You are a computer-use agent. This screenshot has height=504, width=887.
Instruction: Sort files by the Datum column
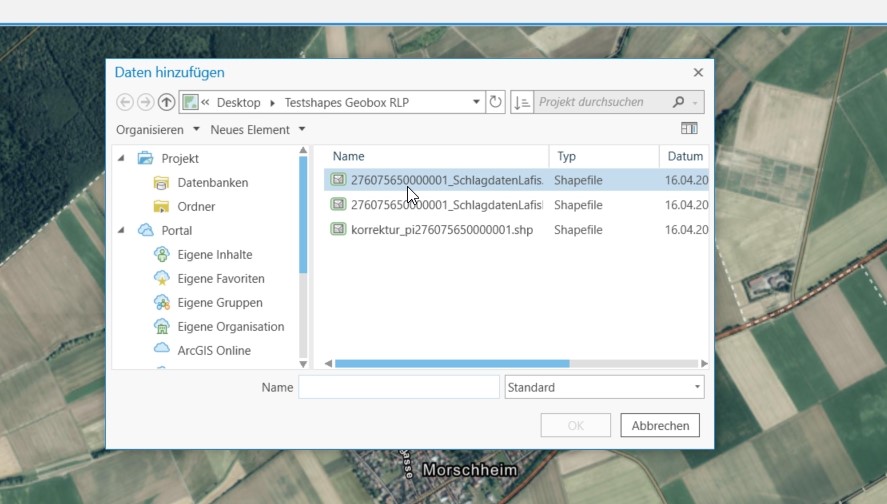pos(684,156)
